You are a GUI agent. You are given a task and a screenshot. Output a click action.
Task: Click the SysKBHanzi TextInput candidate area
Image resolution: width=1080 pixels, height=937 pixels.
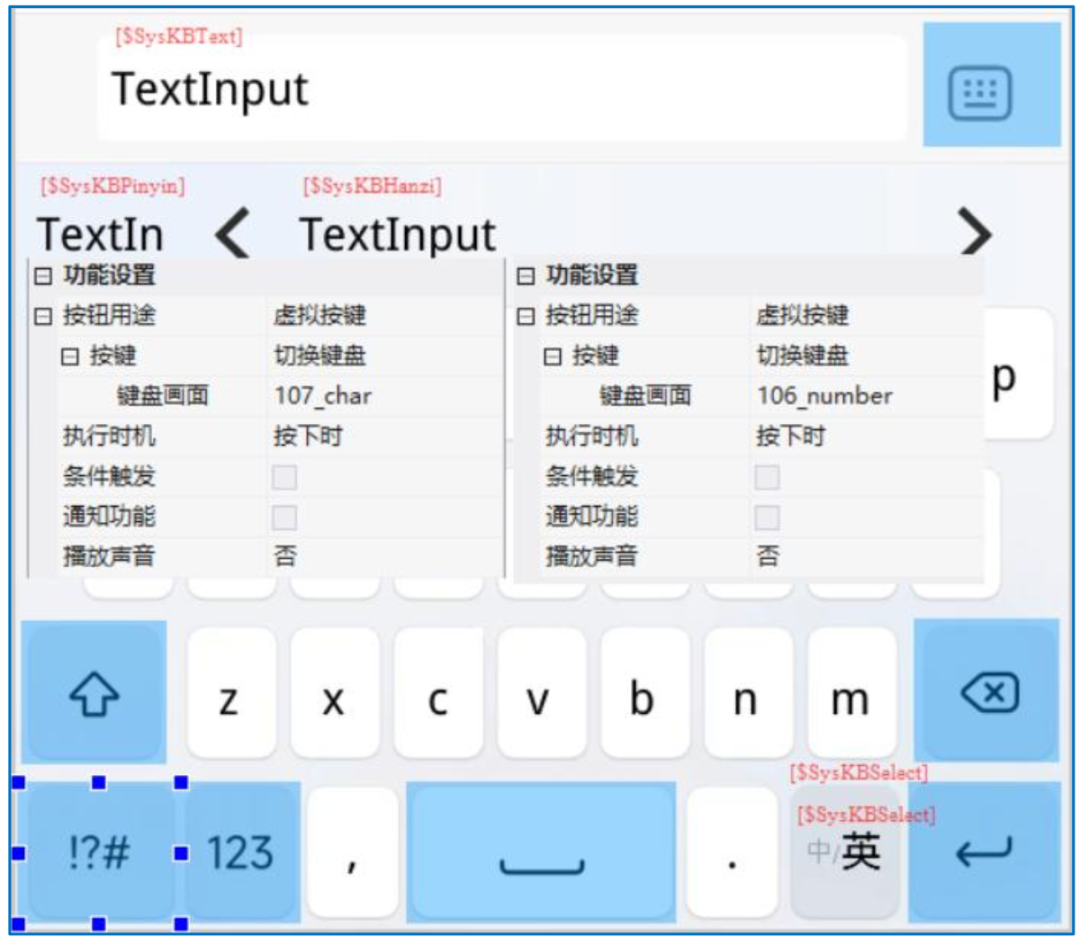[397, 234]
